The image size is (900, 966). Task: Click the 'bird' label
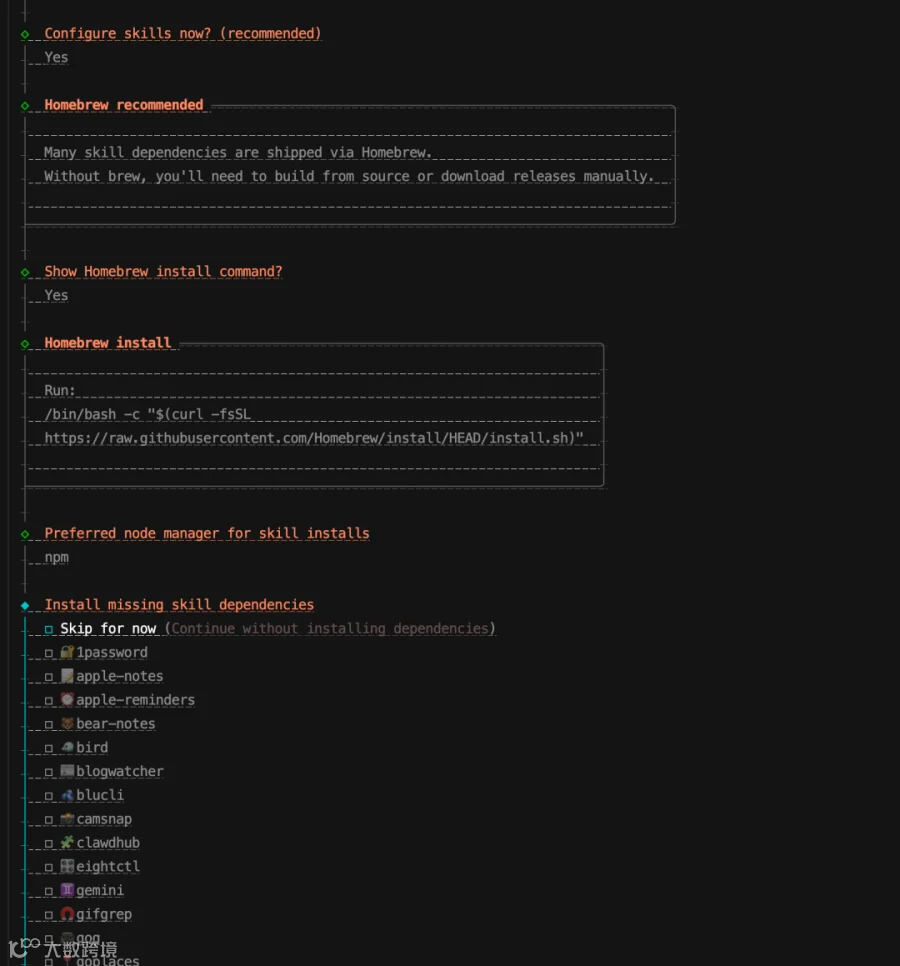(92, 748)
